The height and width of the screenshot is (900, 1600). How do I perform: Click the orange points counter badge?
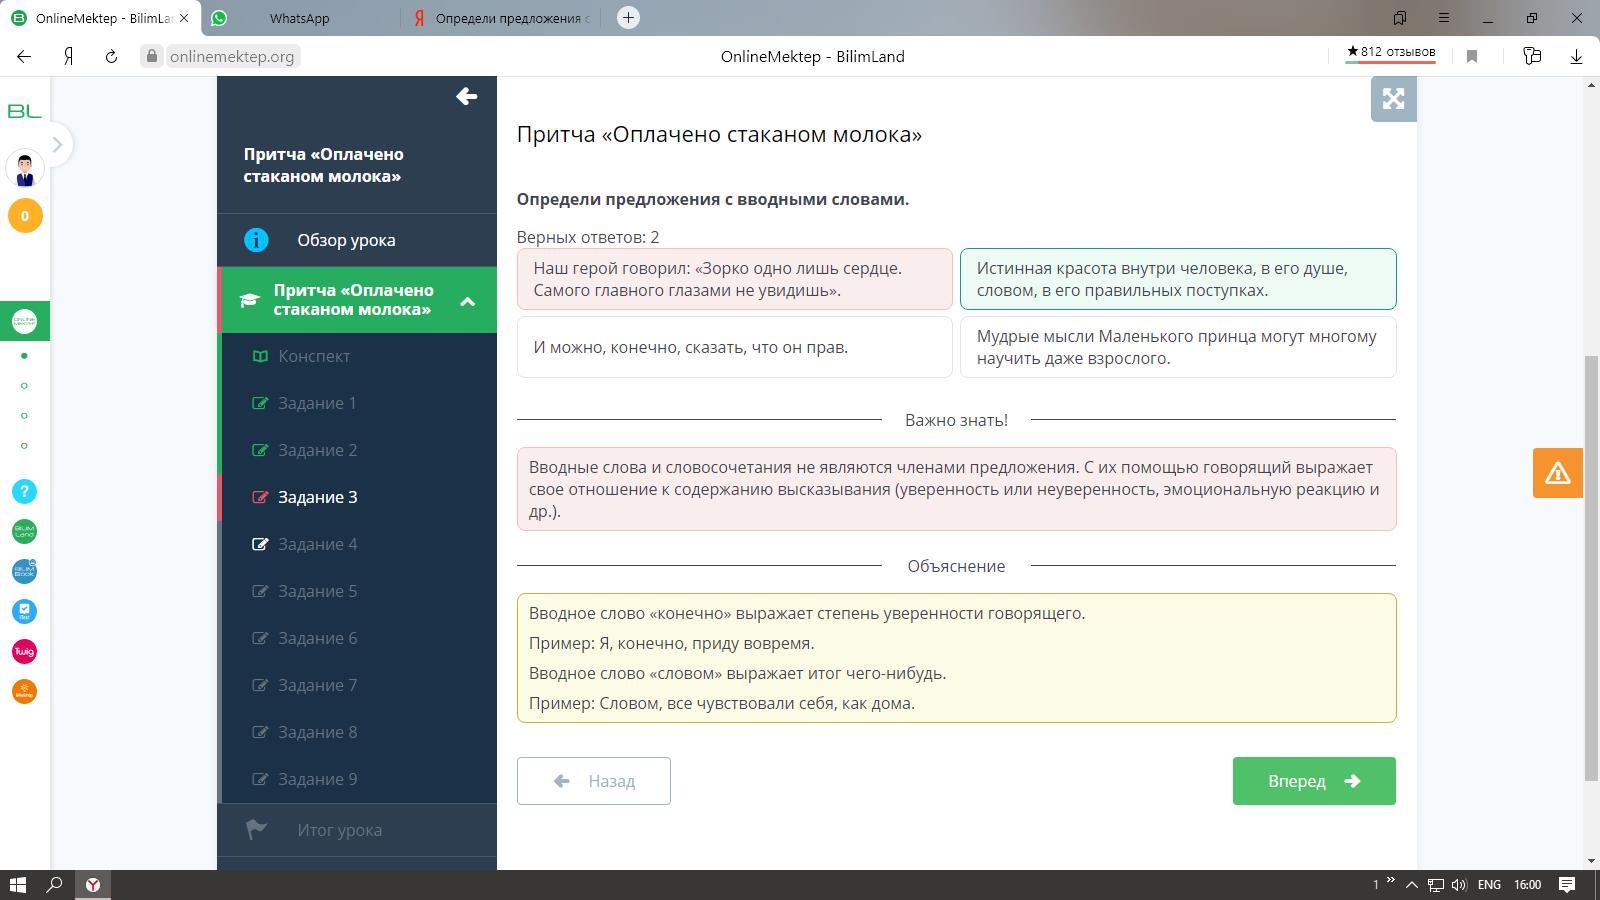click(x=25, y=216)
